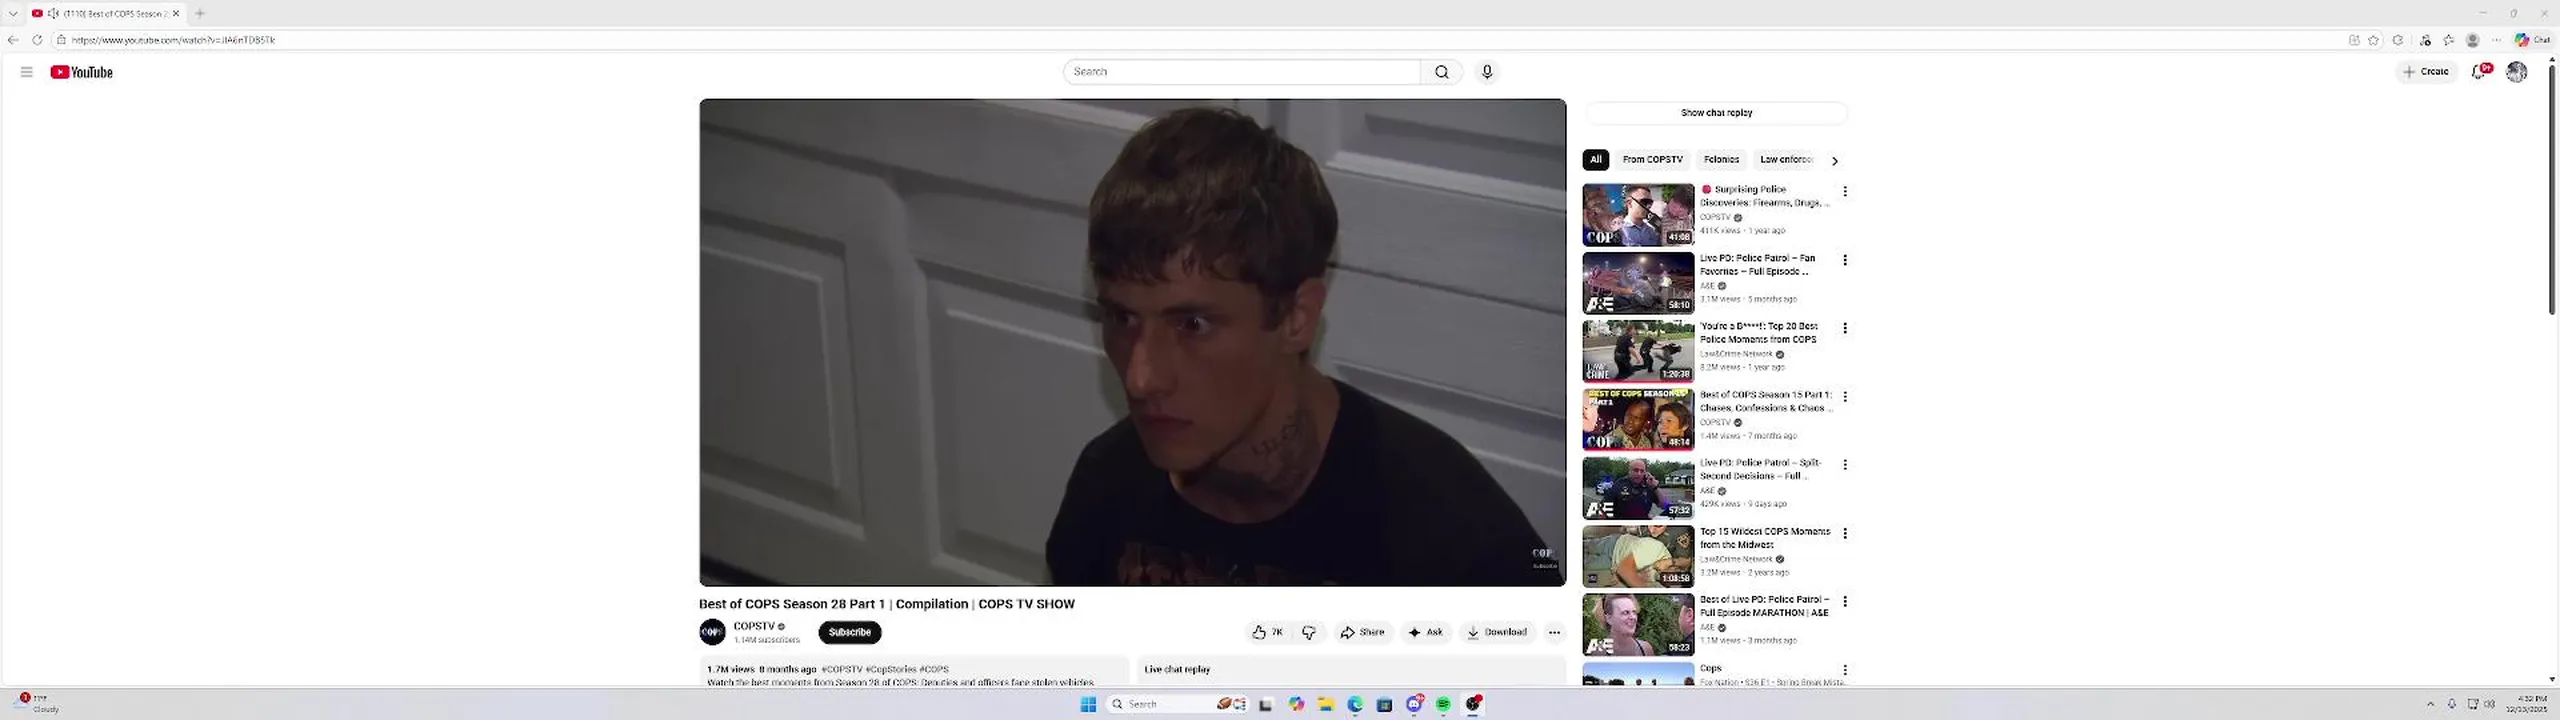Dislike the video with thumbs down
The height and width of the screenshot is (720, 2560).
click(x=1308, y=632)
